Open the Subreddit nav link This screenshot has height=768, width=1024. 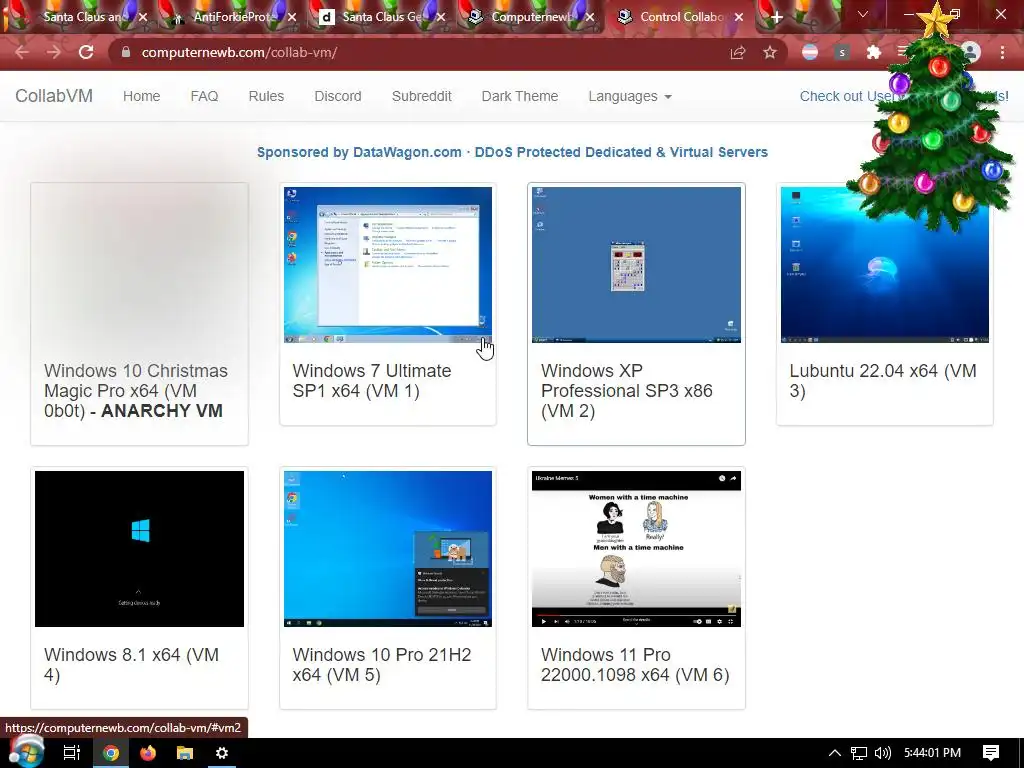tap(422, 96)
